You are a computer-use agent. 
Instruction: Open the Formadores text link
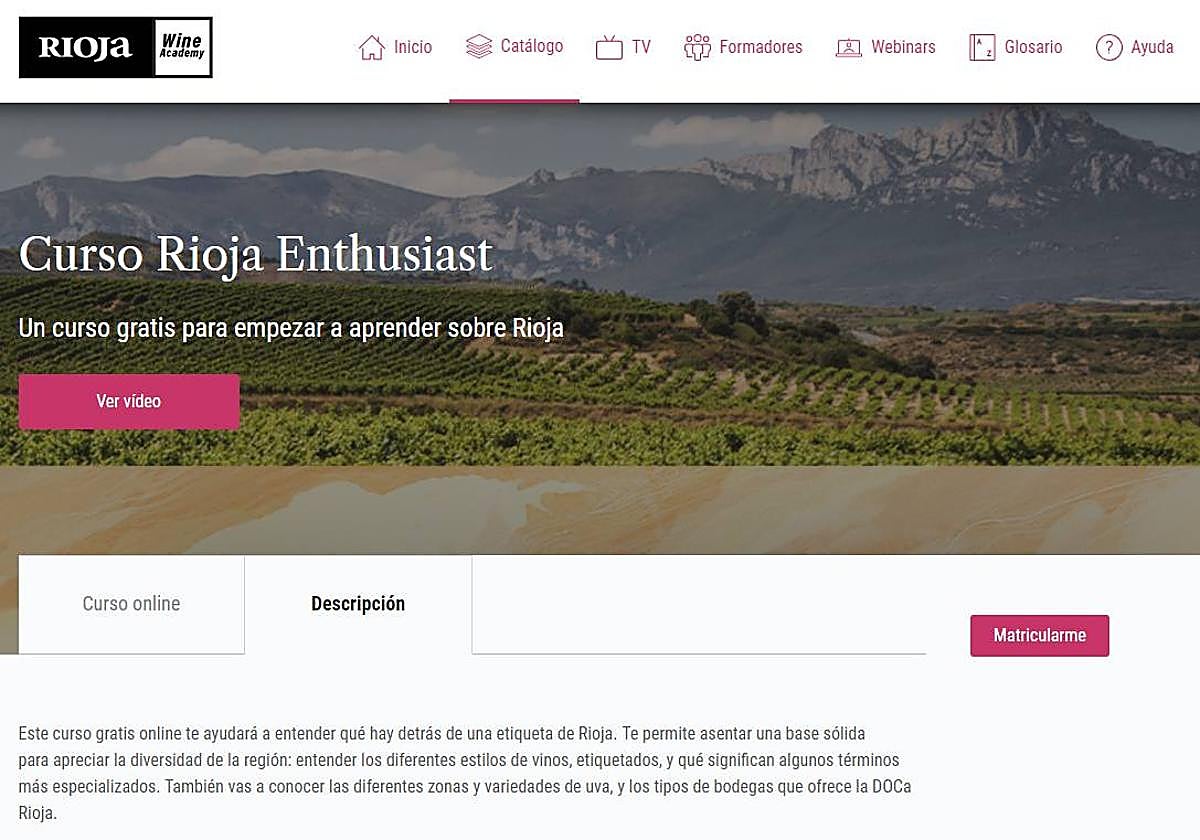click(x=761, y=47)
